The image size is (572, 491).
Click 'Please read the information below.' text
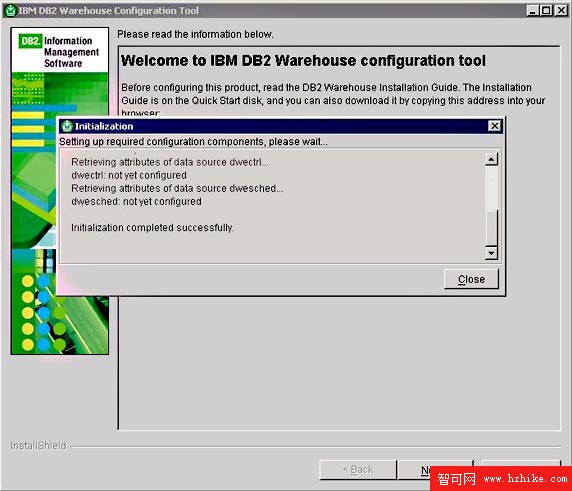195,34
